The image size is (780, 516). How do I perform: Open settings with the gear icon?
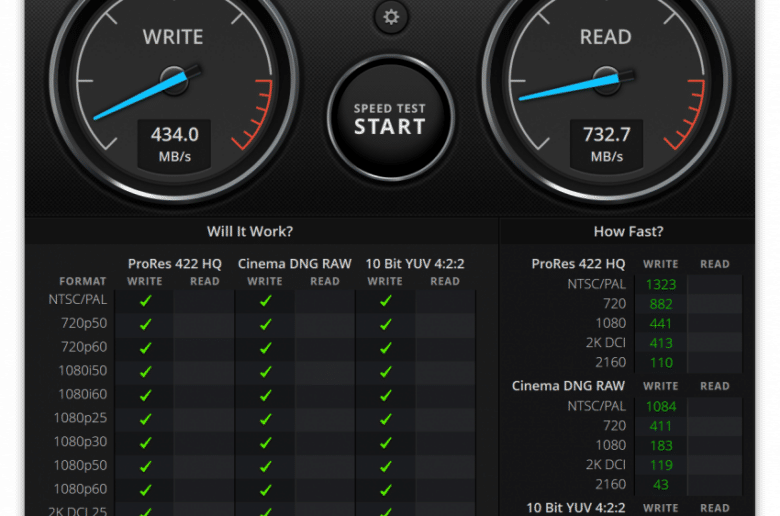[391, 17]
